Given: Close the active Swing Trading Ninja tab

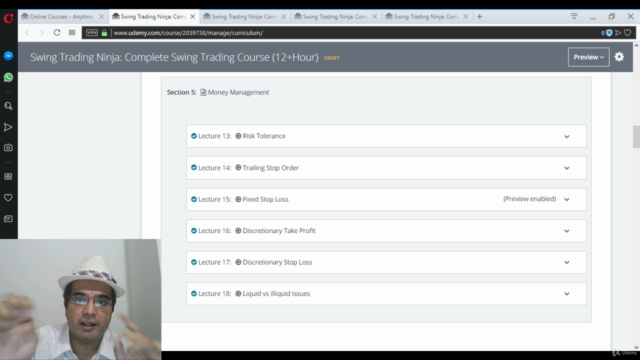Looking at the screenshot, I should (193, 17).
